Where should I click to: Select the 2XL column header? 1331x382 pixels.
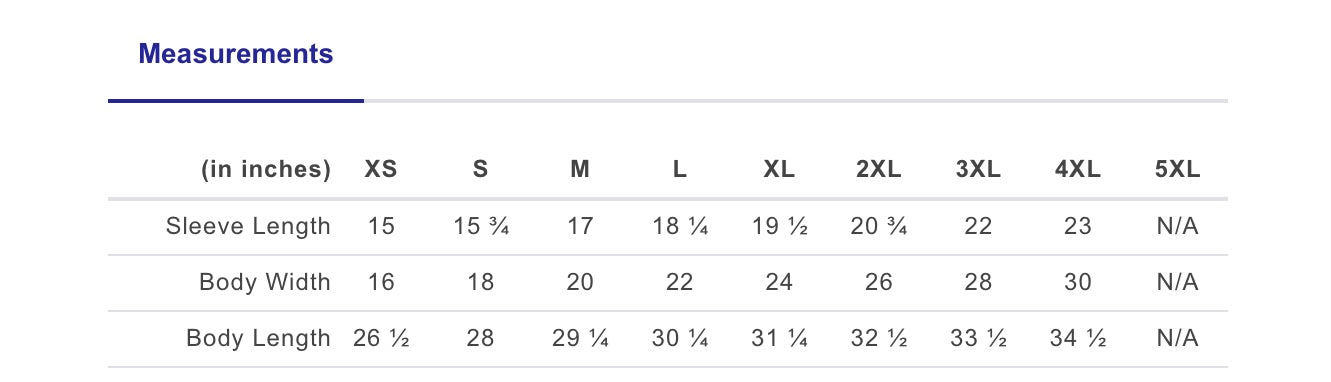point(879,170)
